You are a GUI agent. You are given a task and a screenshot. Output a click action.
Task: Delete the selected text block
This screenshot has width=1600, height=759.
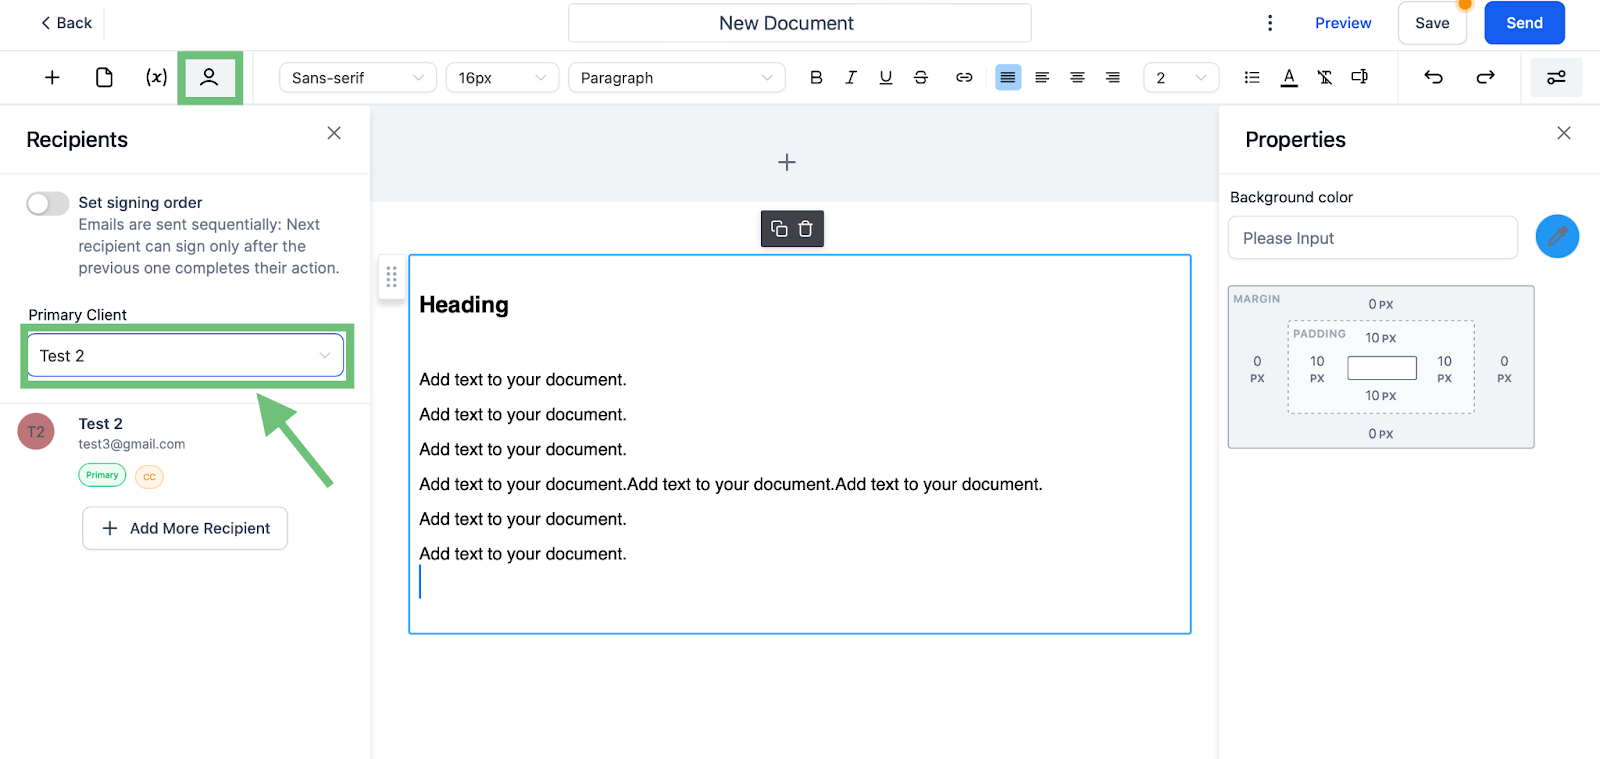(x=805, y=229)
